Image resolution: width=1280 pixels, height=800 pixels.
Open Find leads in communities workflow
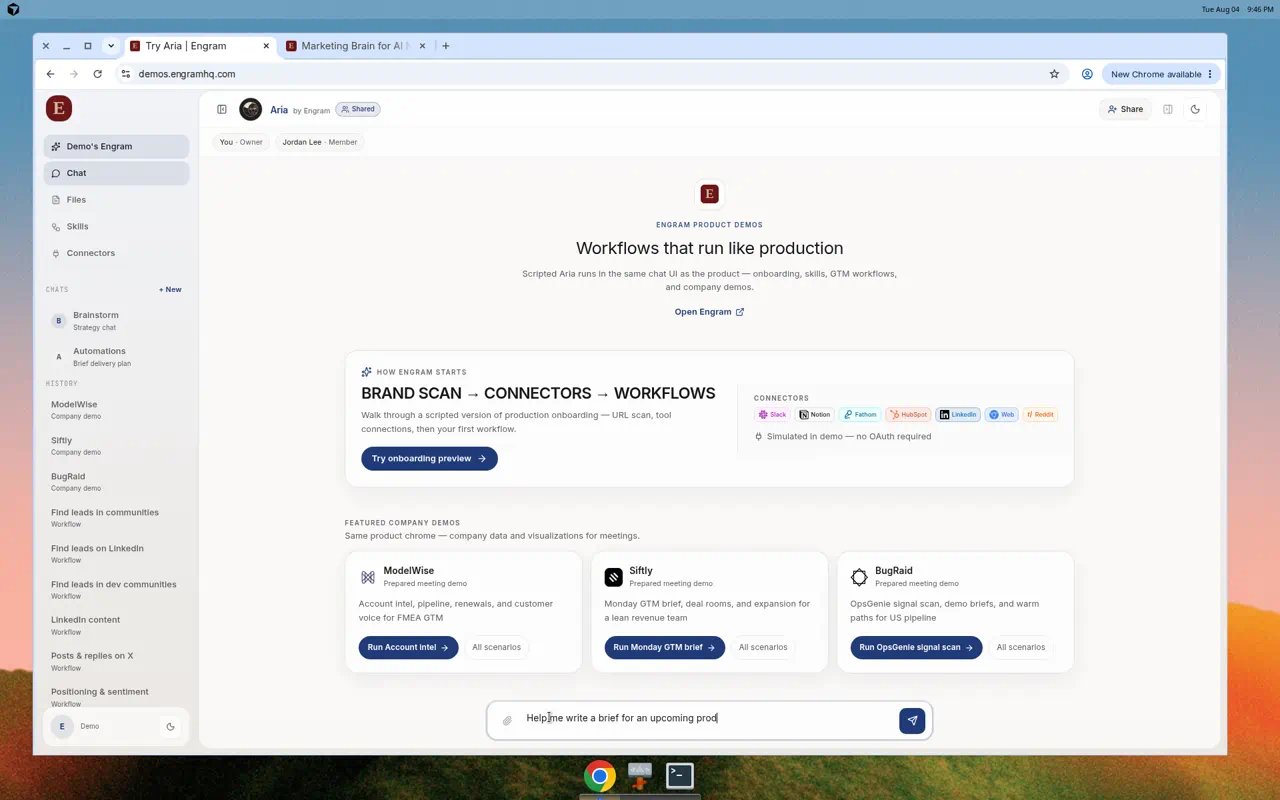click(116, 518)
